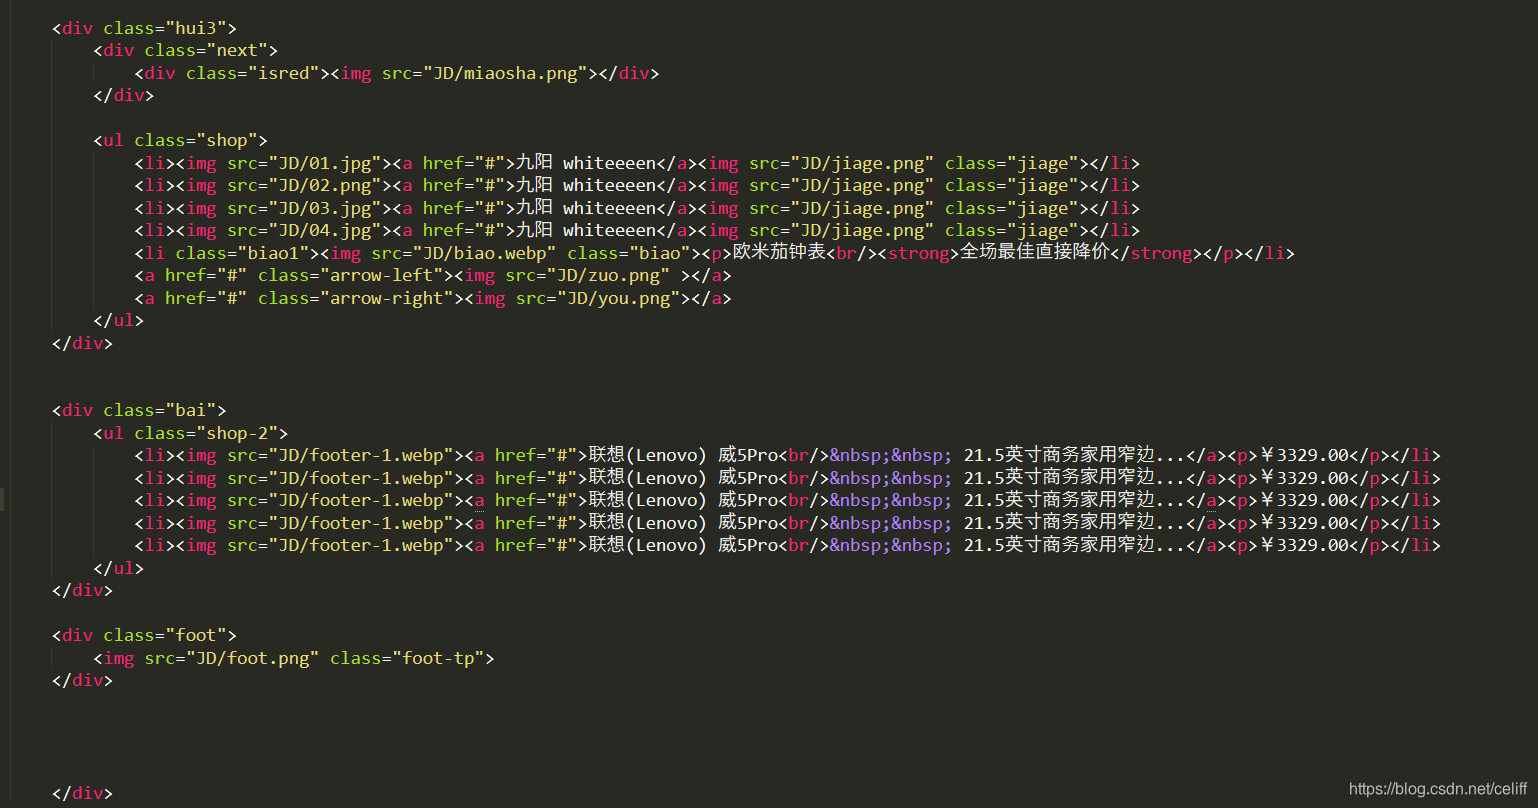Click the "bai" div class value
This screenshot has height=808, width=1538.
click(191, 410)
